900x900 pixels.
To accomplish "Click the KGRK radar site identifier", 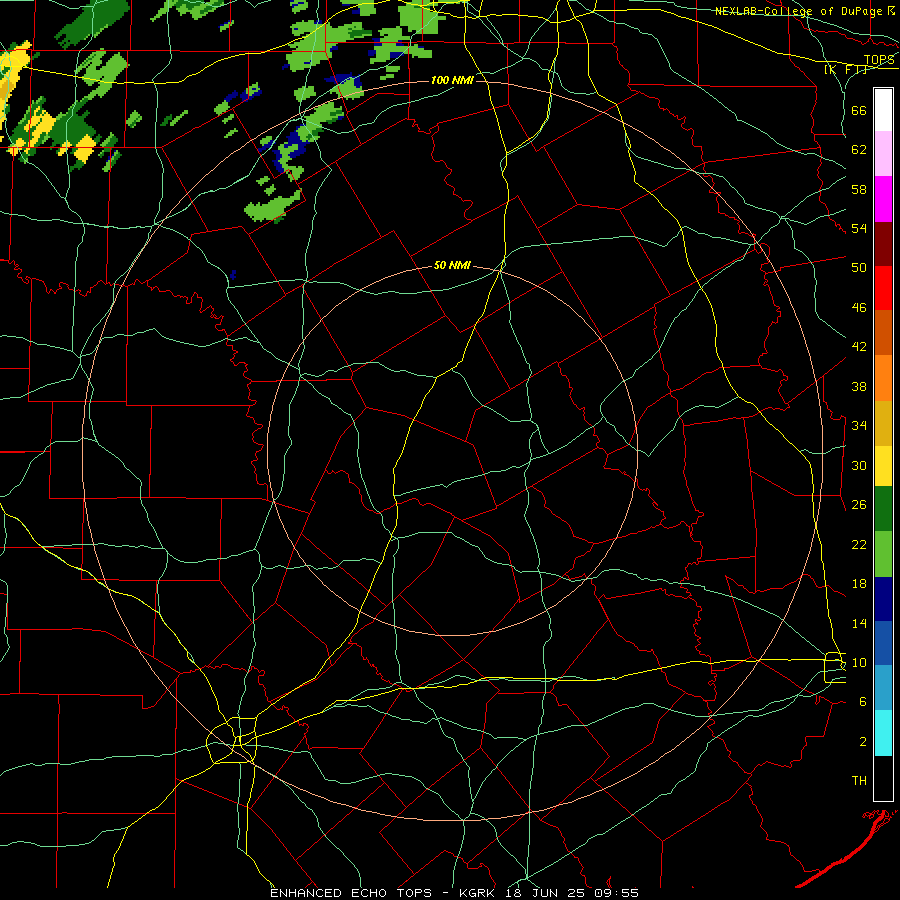I will pyautogui.click(x=479, y=893).
